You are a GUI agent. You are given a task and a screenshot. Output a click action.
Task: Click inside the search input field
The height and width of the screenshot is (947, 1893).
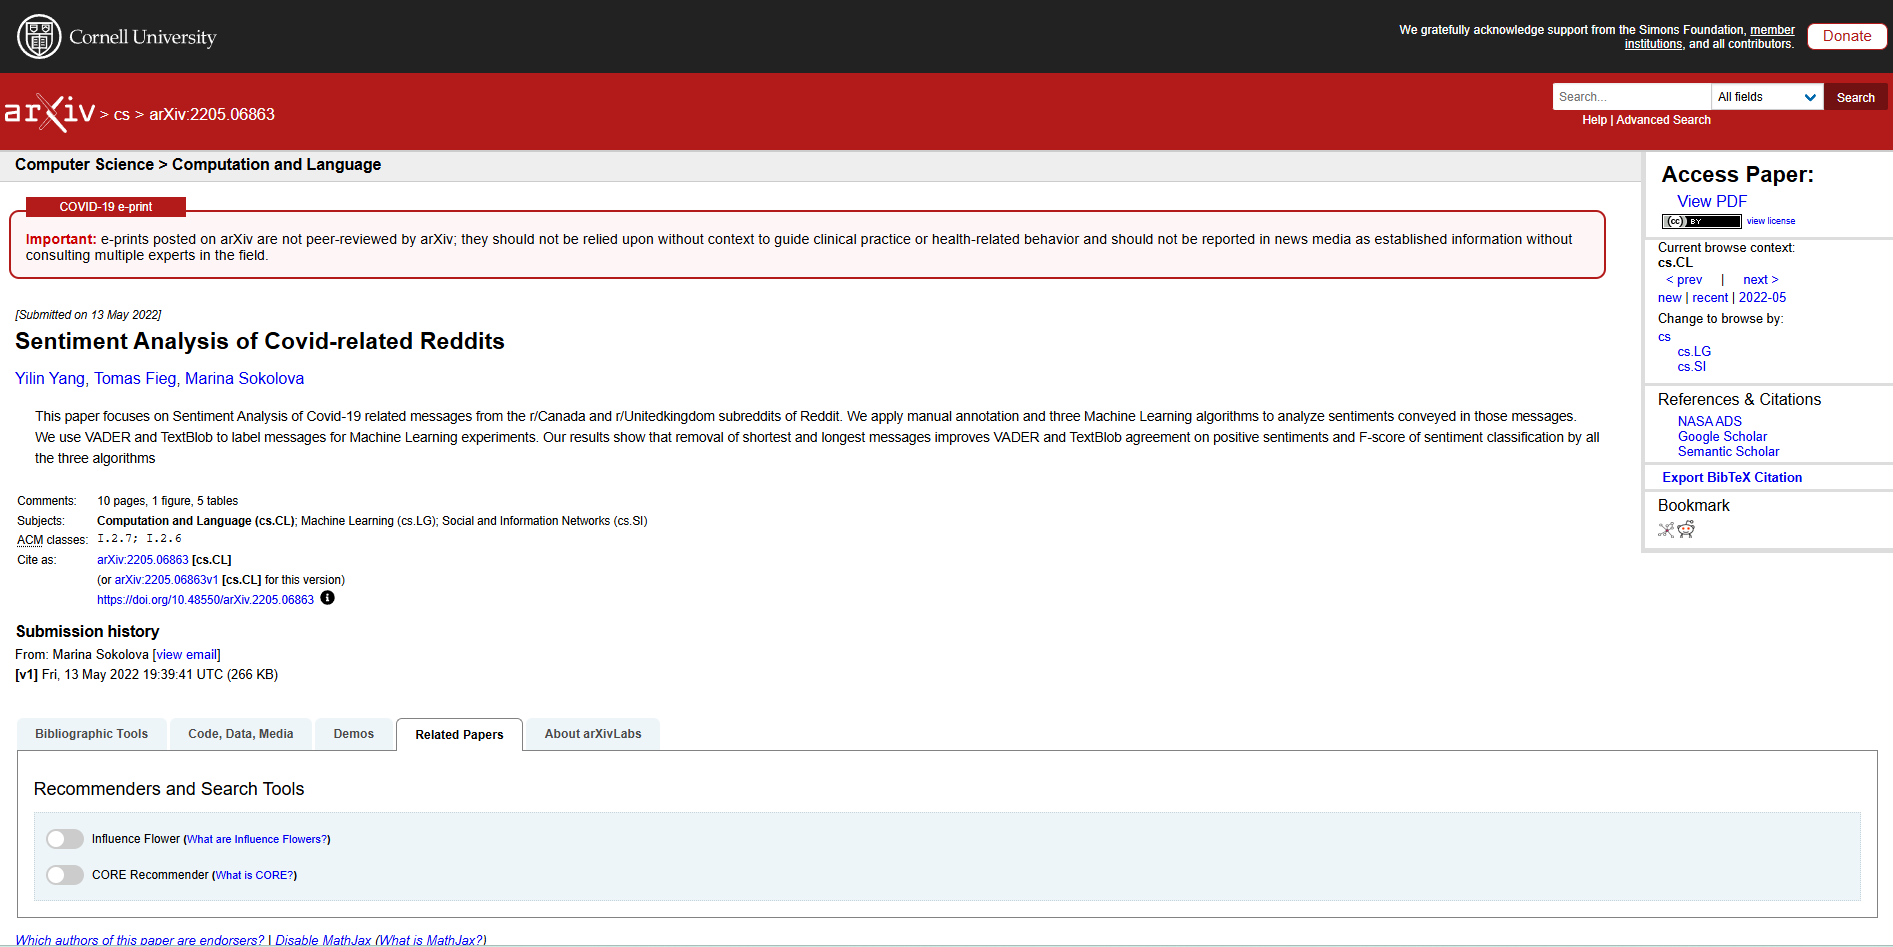(1630, 96)
